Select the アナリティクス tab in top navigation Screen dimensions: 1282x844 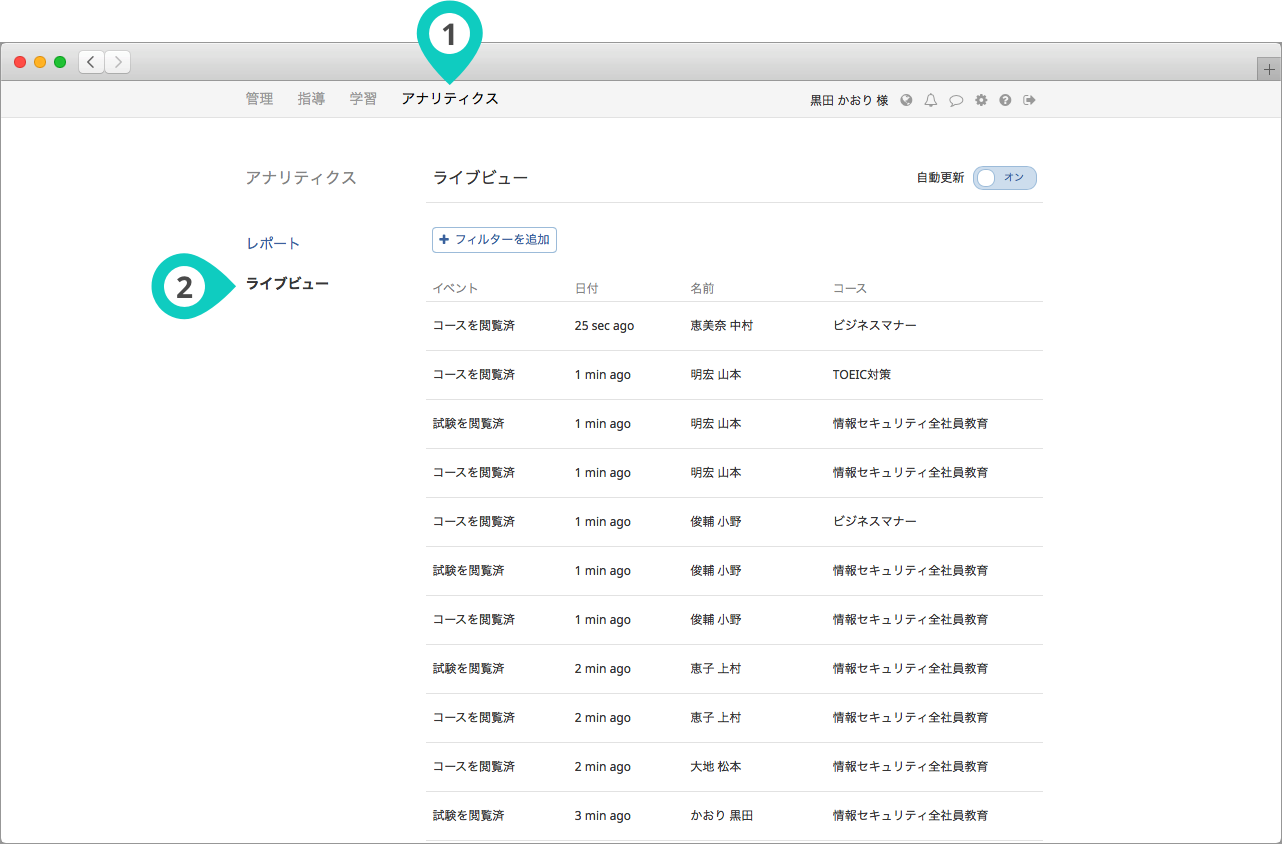click(x=450, y=99)
